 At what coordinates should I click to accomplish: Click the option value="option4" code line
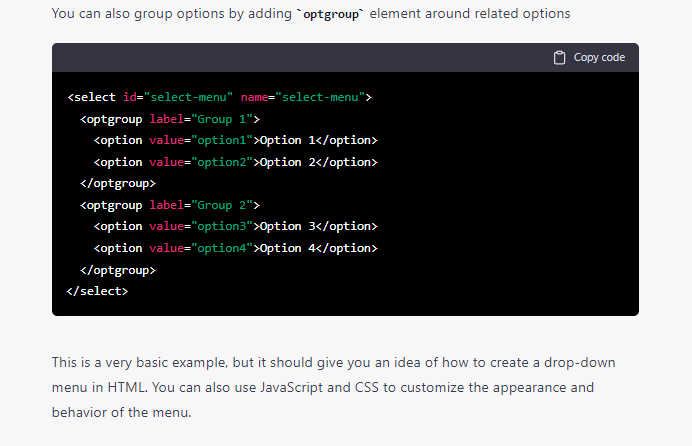pos(236,248)
